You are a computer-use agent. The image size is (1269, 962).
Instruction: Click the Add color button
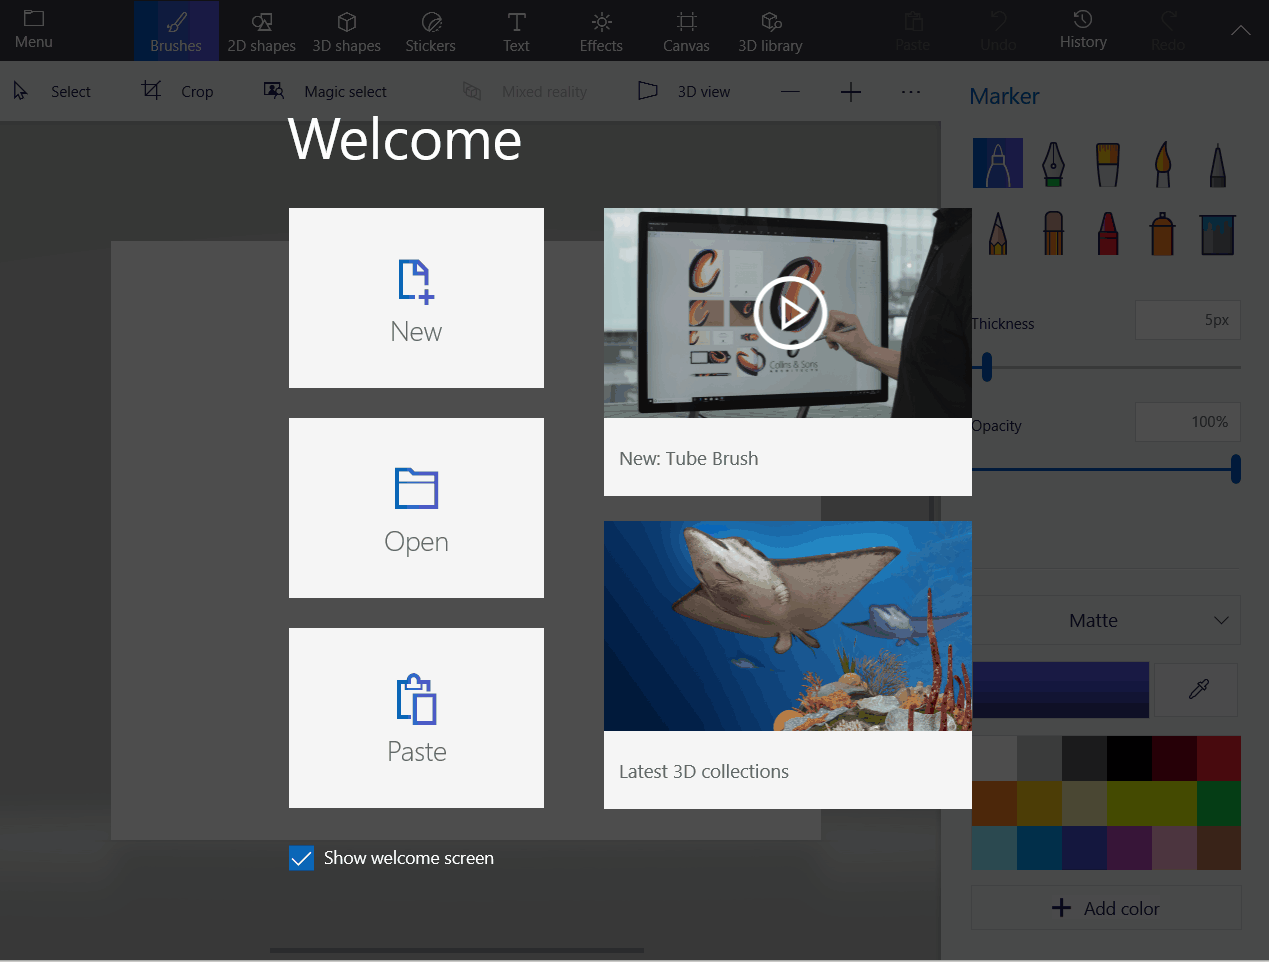pos(1106,908)
